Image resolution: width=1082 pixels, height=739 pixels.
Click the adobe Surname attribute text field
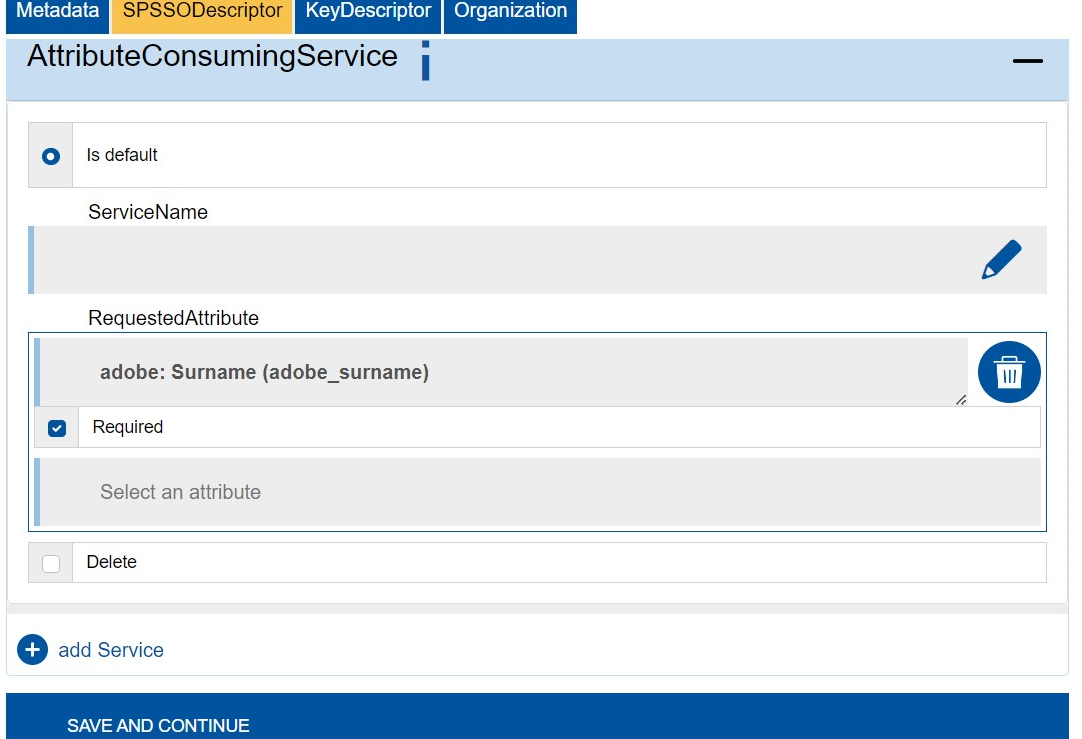tap(500, 371)
